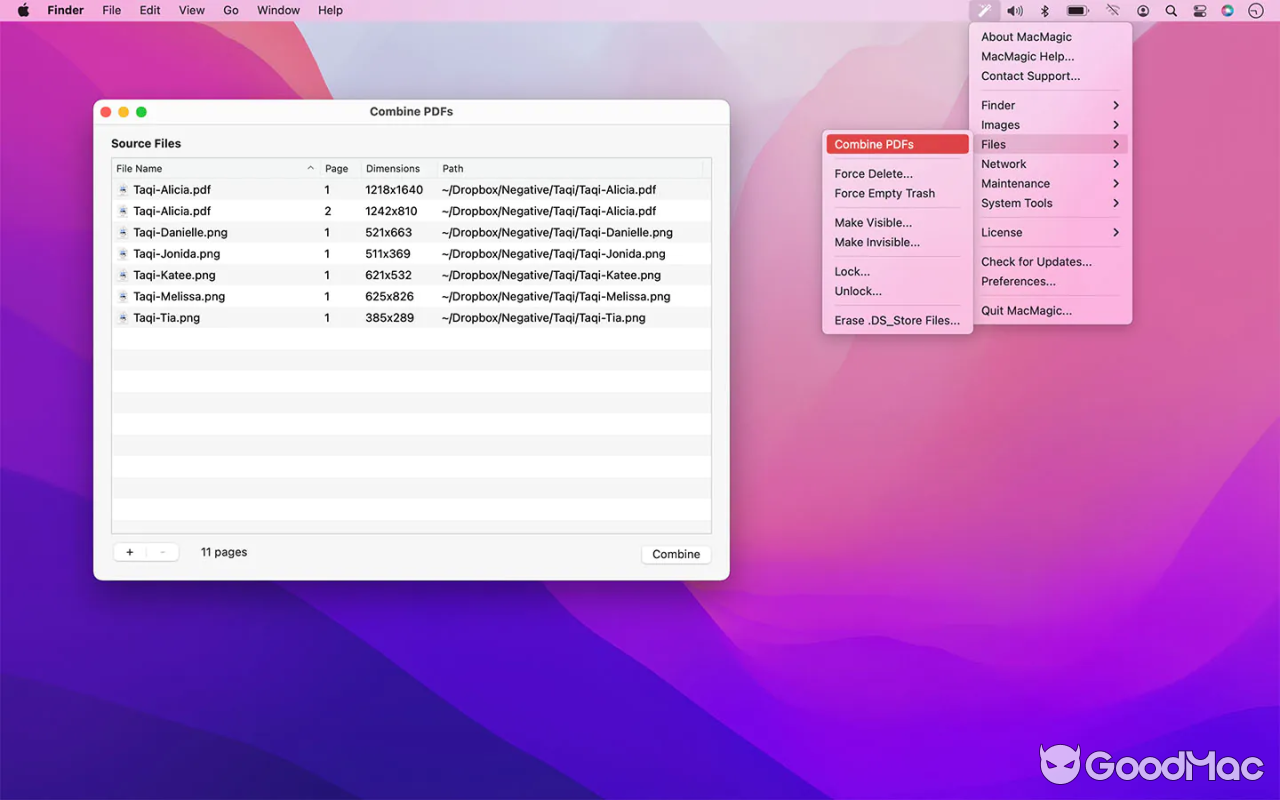Viewport: 1280px width, 800px height.
Task: Choose Force Empty Trash
Action: click(884, 193)
